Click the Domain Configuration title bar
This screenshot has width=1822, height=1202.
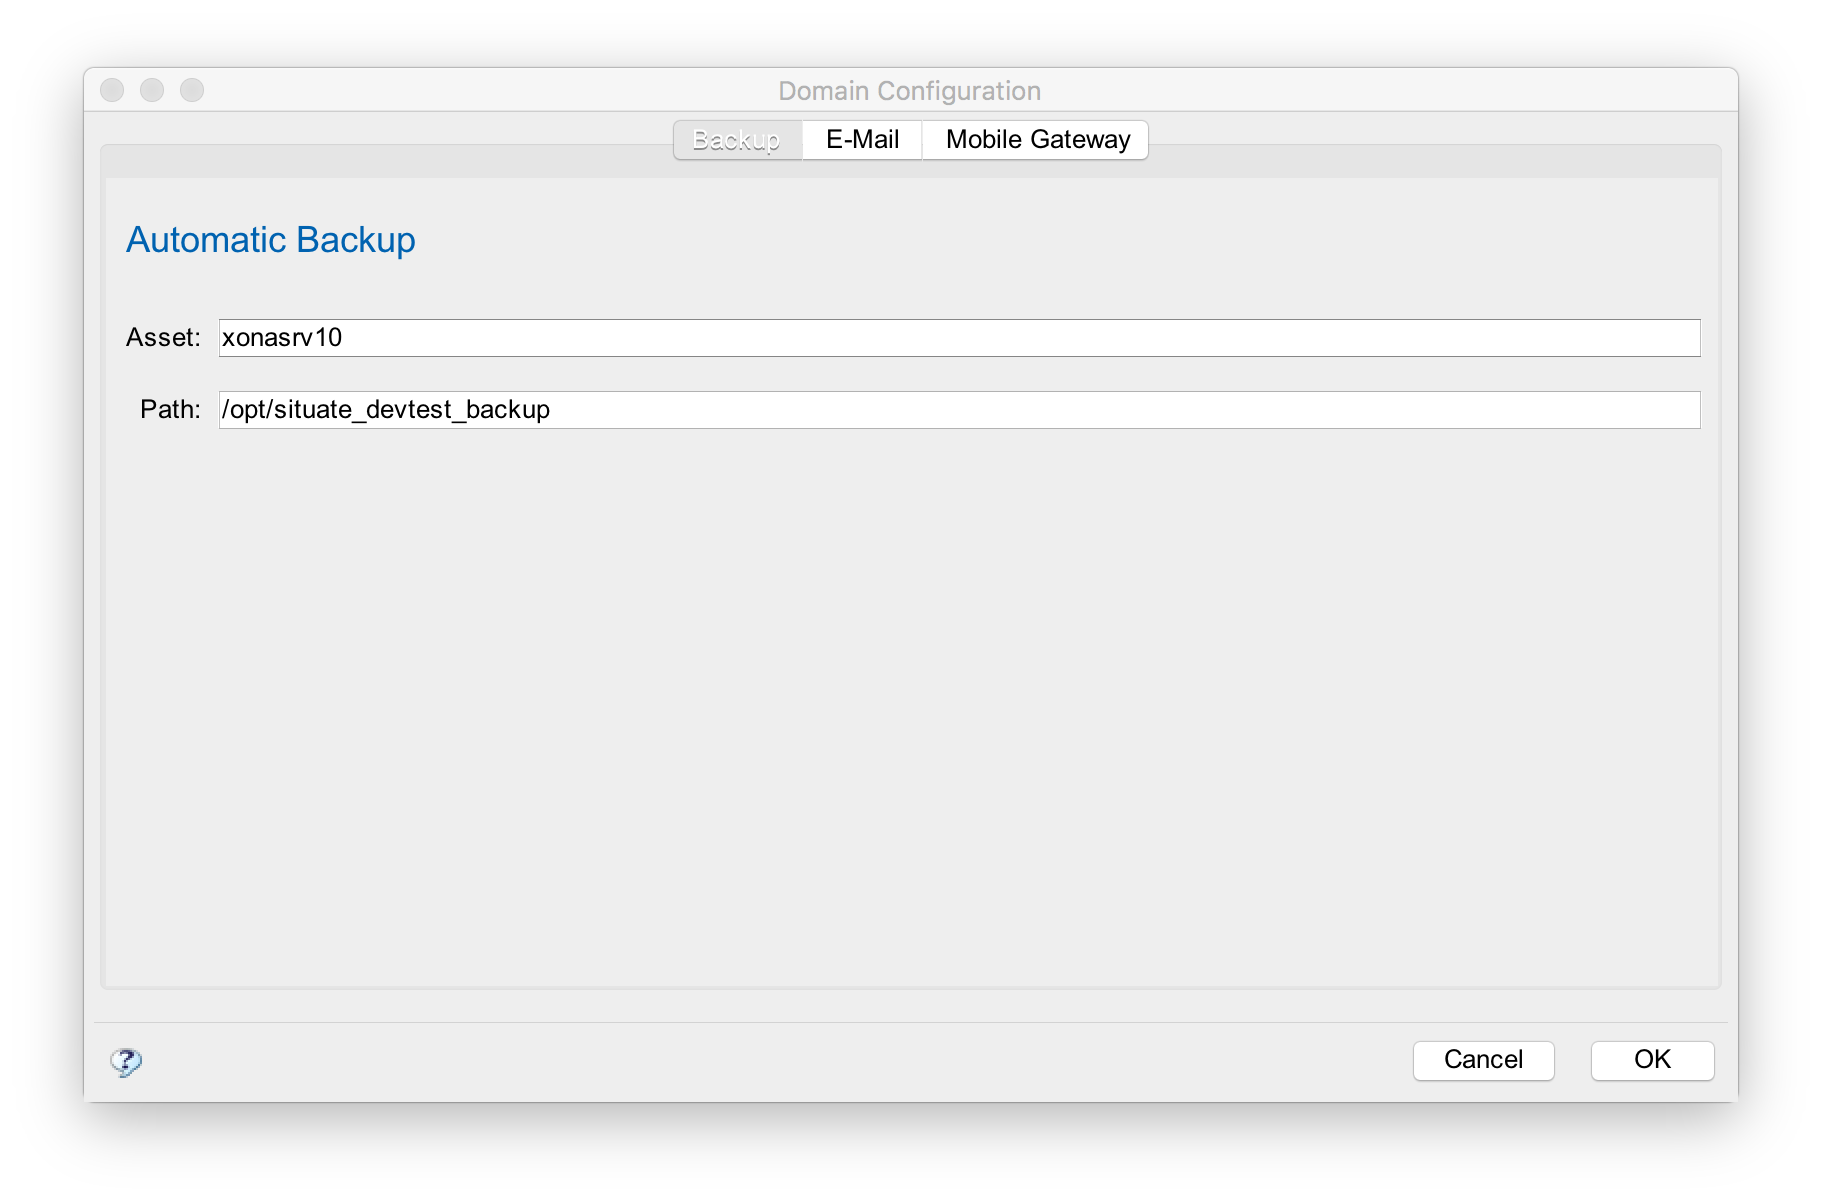[x=910, y=90]
